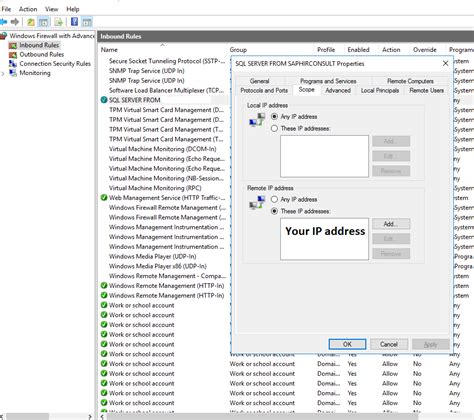Click the Remote IP addresses list box
The image size is (474, 420).
[x=324, y=239]
